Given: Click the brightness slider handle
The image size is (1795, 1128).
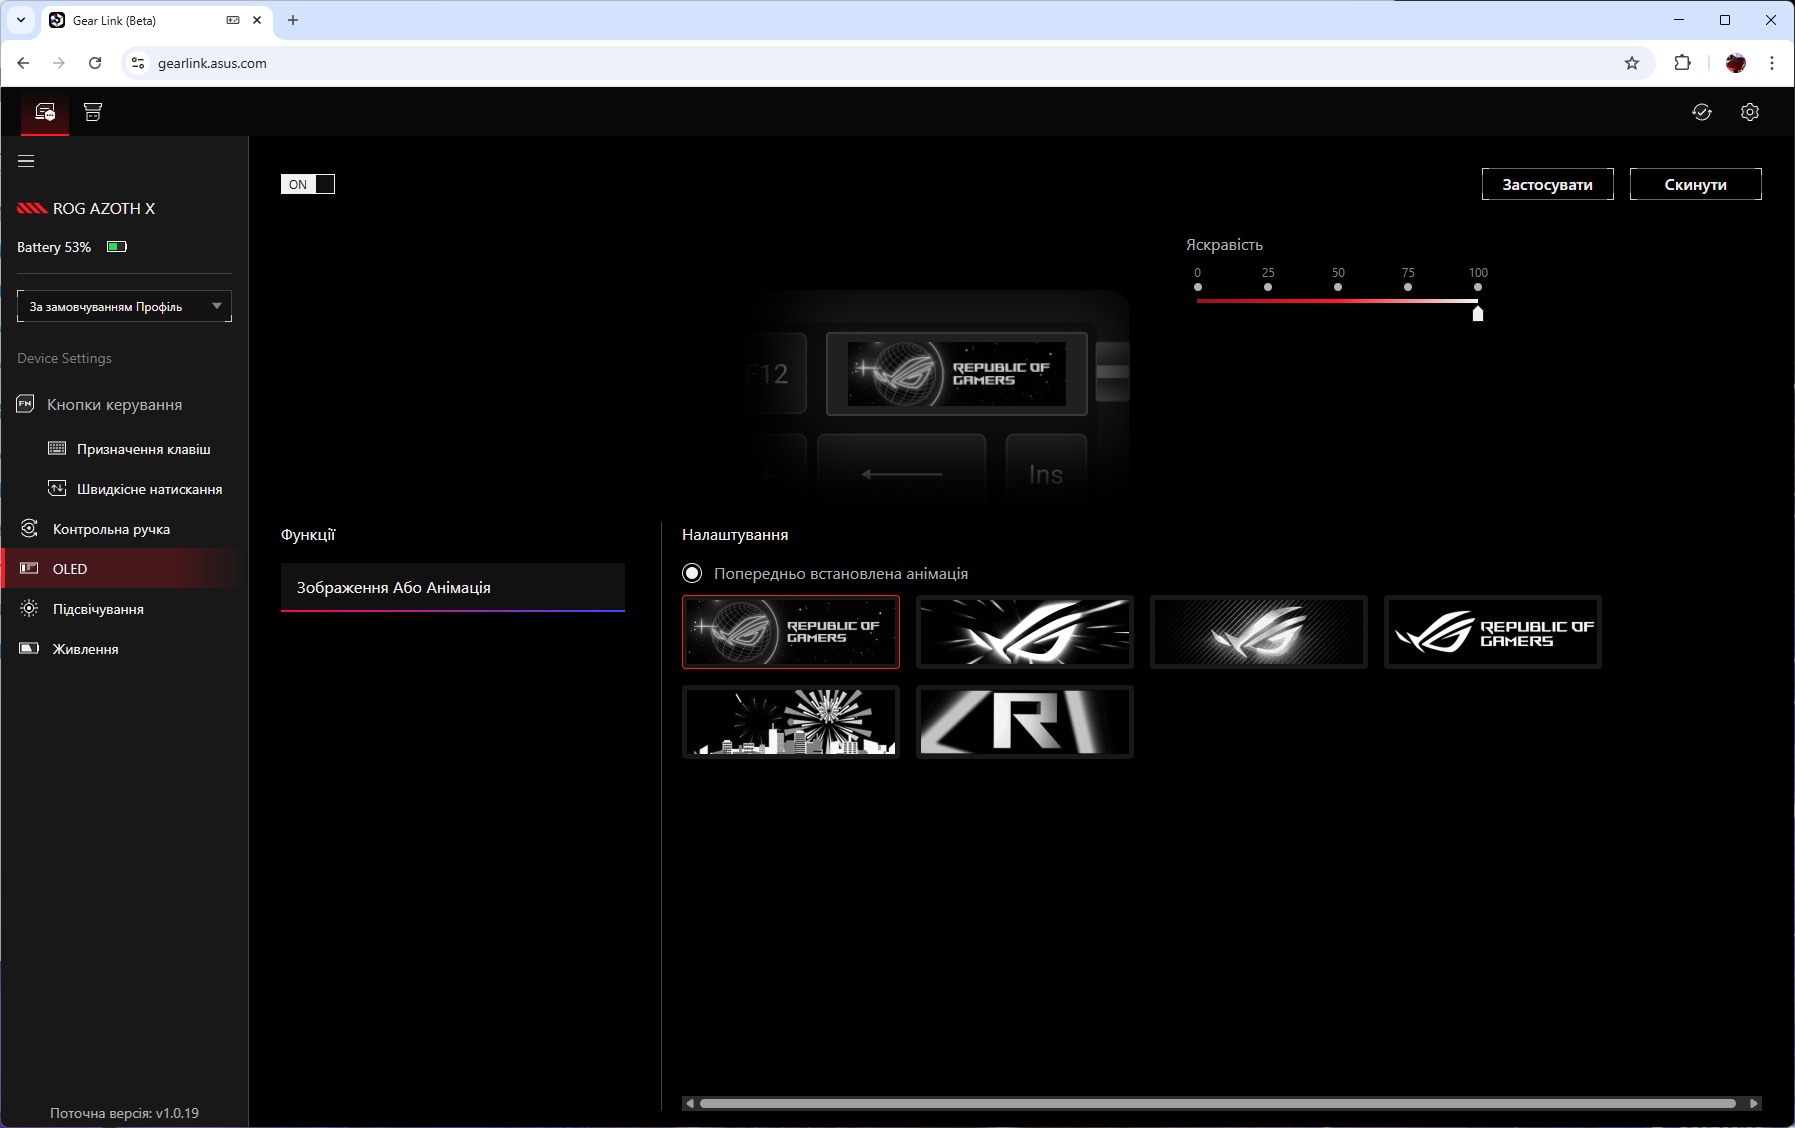Looking at the screenshot, I should (x=1478, y=313).
